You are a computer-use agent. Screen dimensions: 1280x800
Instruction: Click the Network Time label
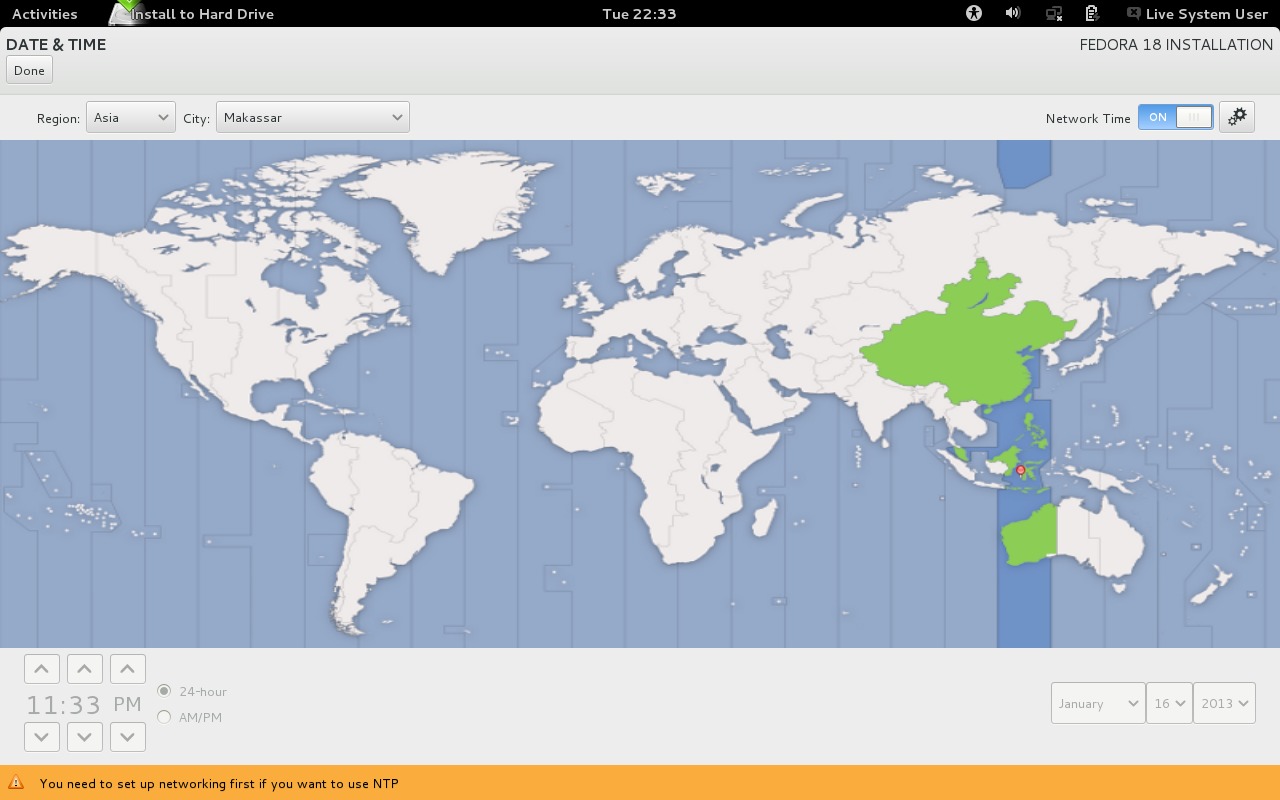(1088, 118)
